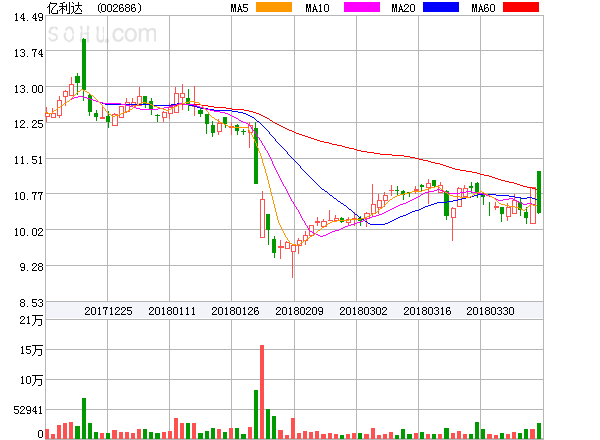Click the 20180209 date label
Image resolution: width=600 pixels, height=440 pixels.
coord(299,311)
